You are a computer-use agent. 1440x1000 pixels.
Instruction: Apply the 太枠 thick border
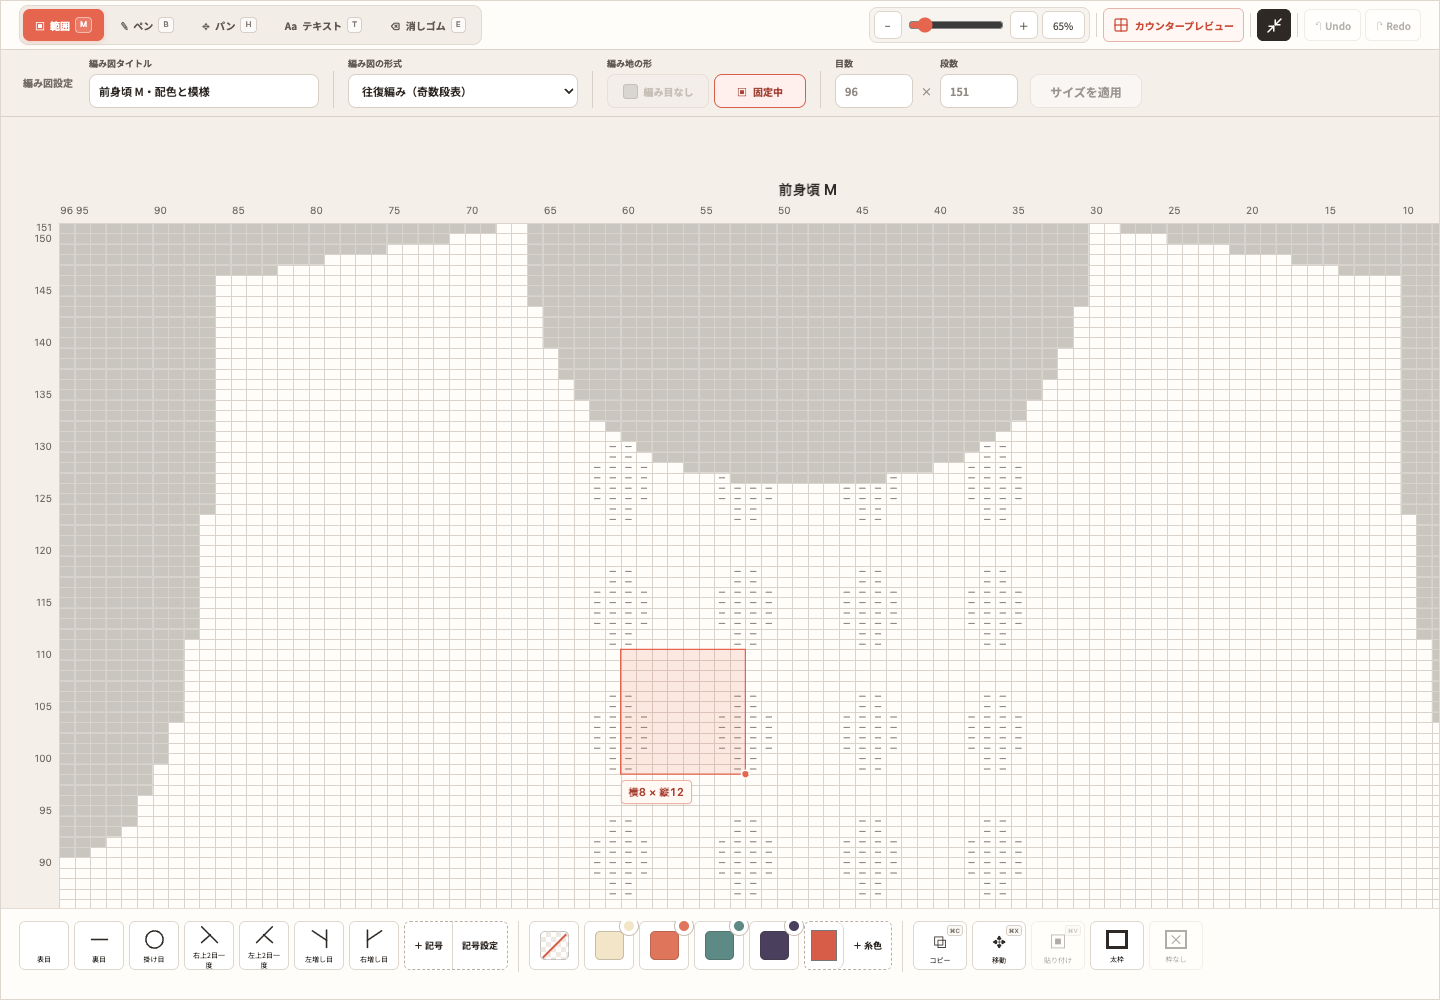coord(1117,945)
